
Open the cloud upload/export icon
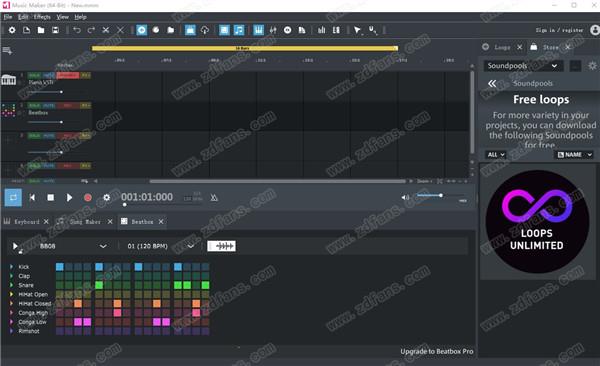pos(205,30)
